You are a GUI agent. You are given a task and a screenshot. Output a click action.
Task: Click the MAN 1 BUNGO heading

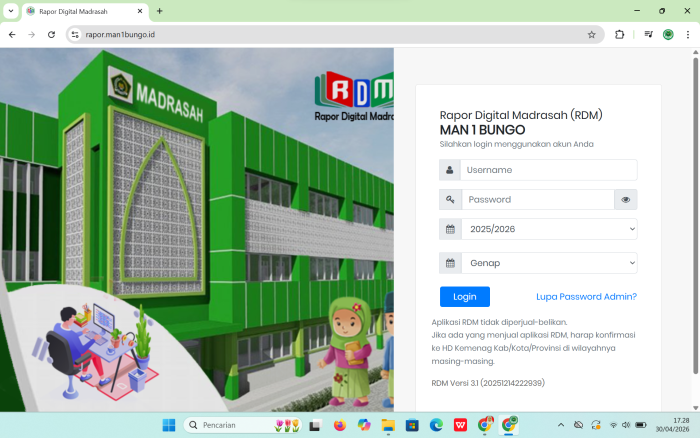pos(482,130)
